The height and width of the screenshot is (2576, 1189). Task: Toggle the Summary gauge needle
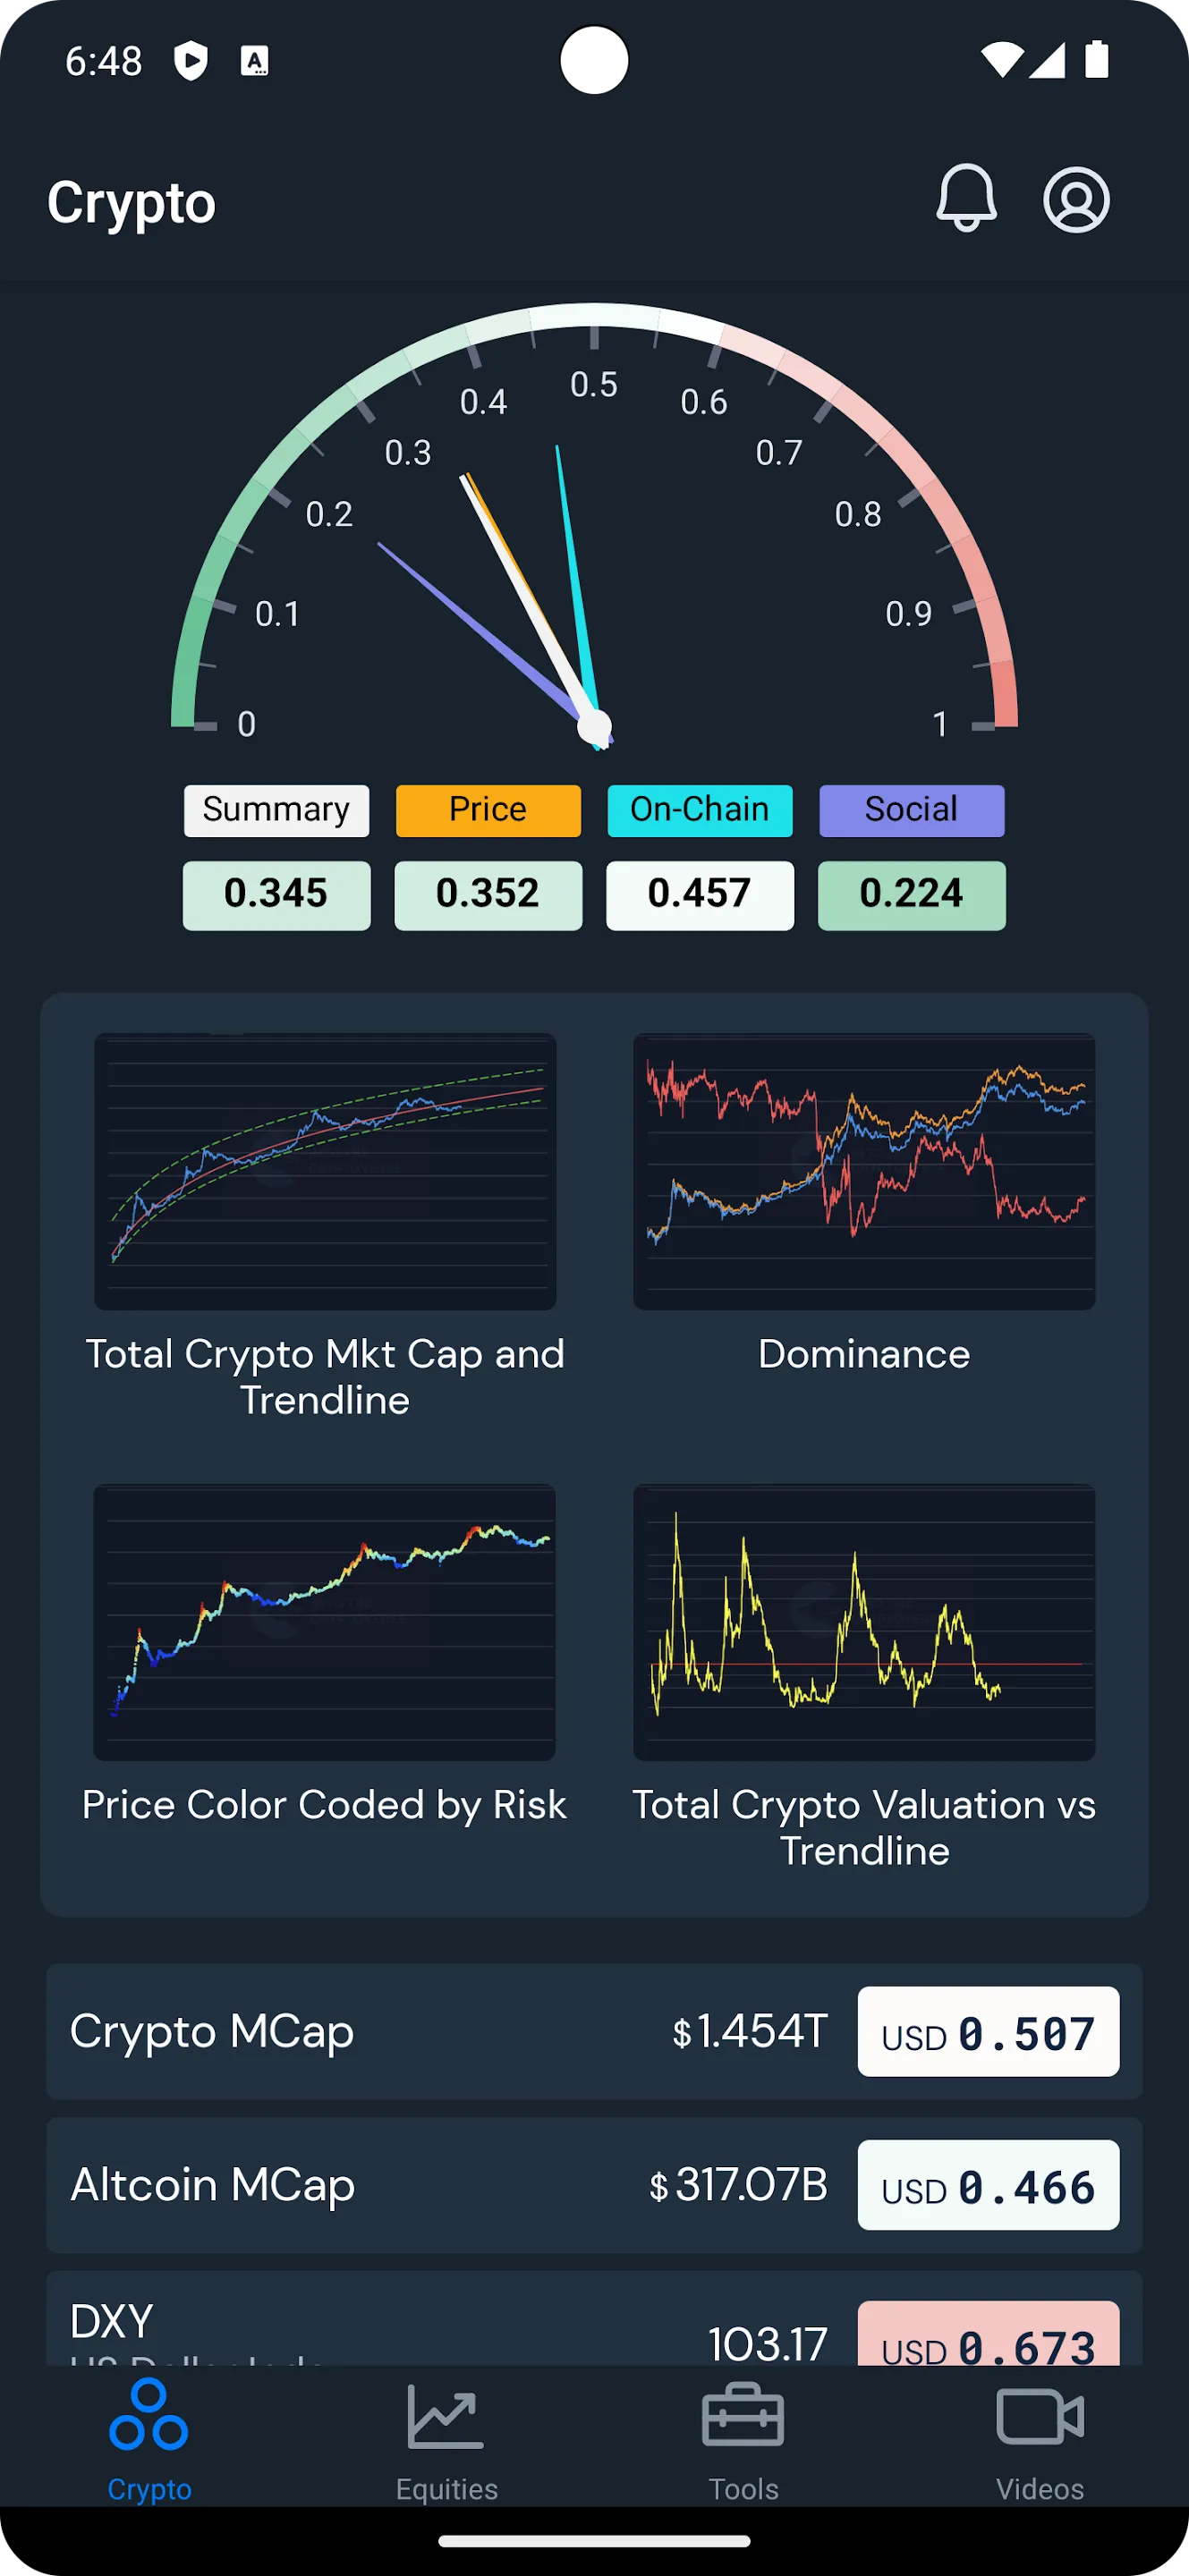point(276,810)
